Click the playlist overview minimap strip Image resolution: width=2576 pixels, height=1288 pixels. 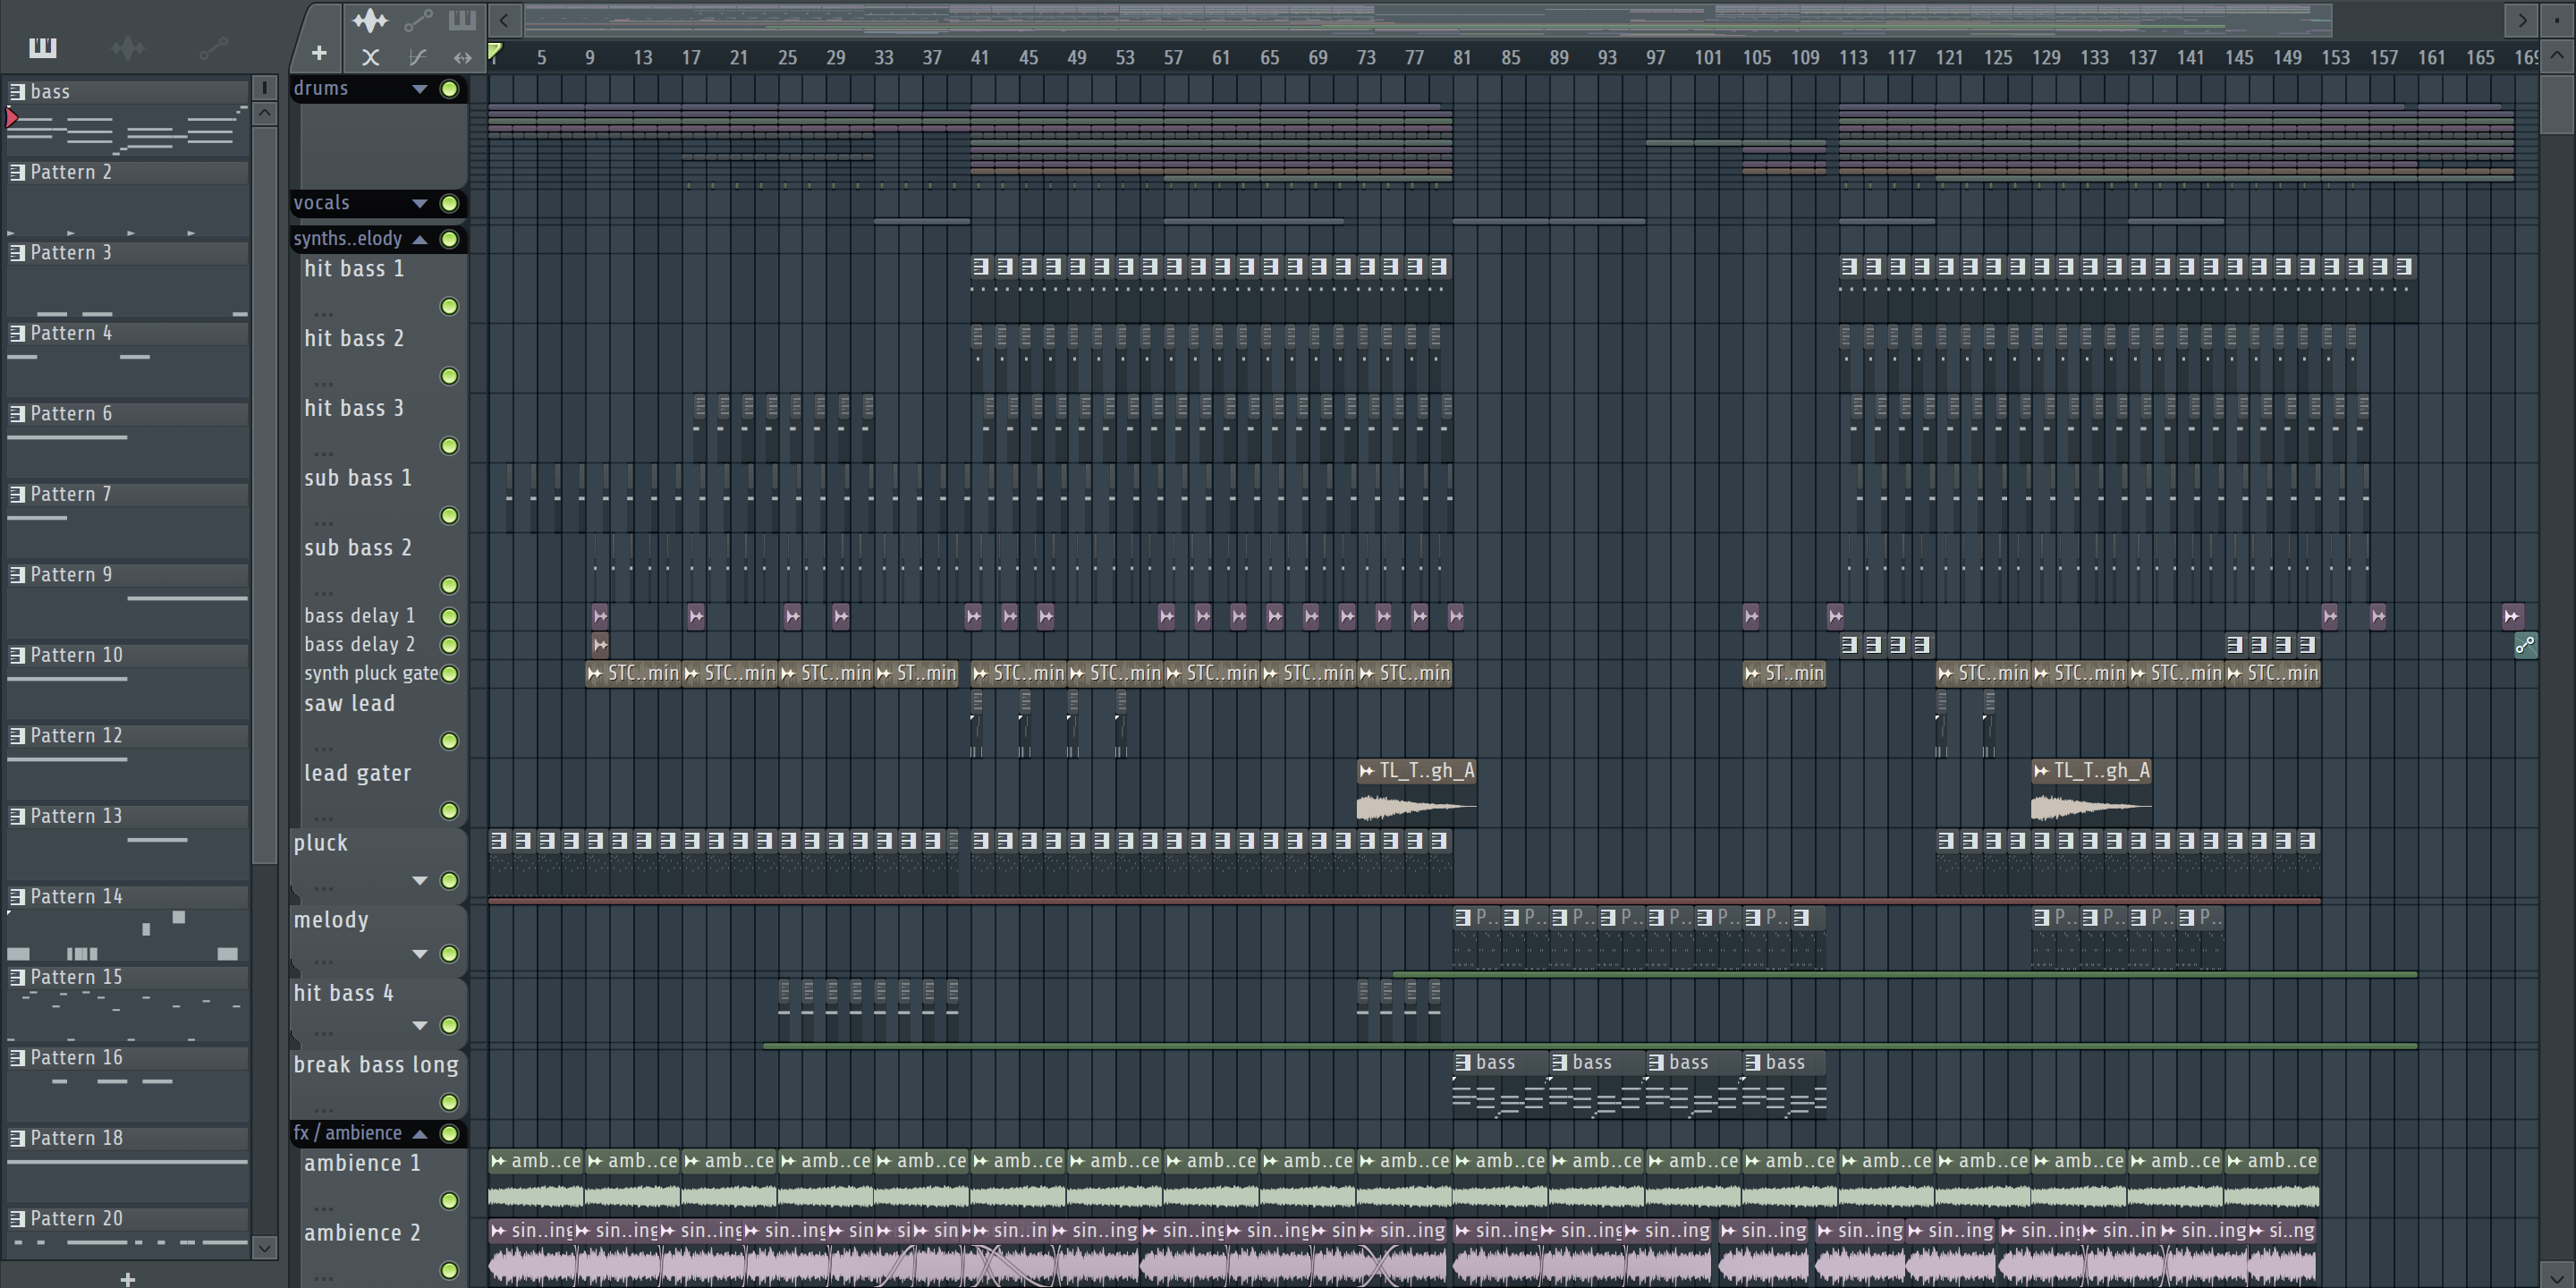pos(1428,19)
